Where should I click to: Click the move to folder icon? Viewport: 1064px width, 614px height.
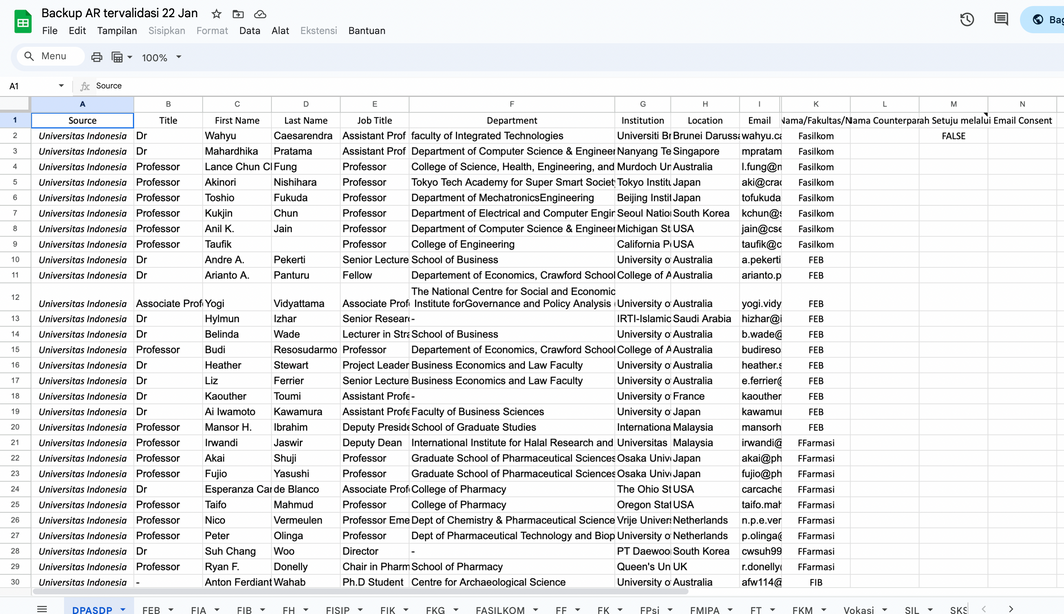(238, 15)
